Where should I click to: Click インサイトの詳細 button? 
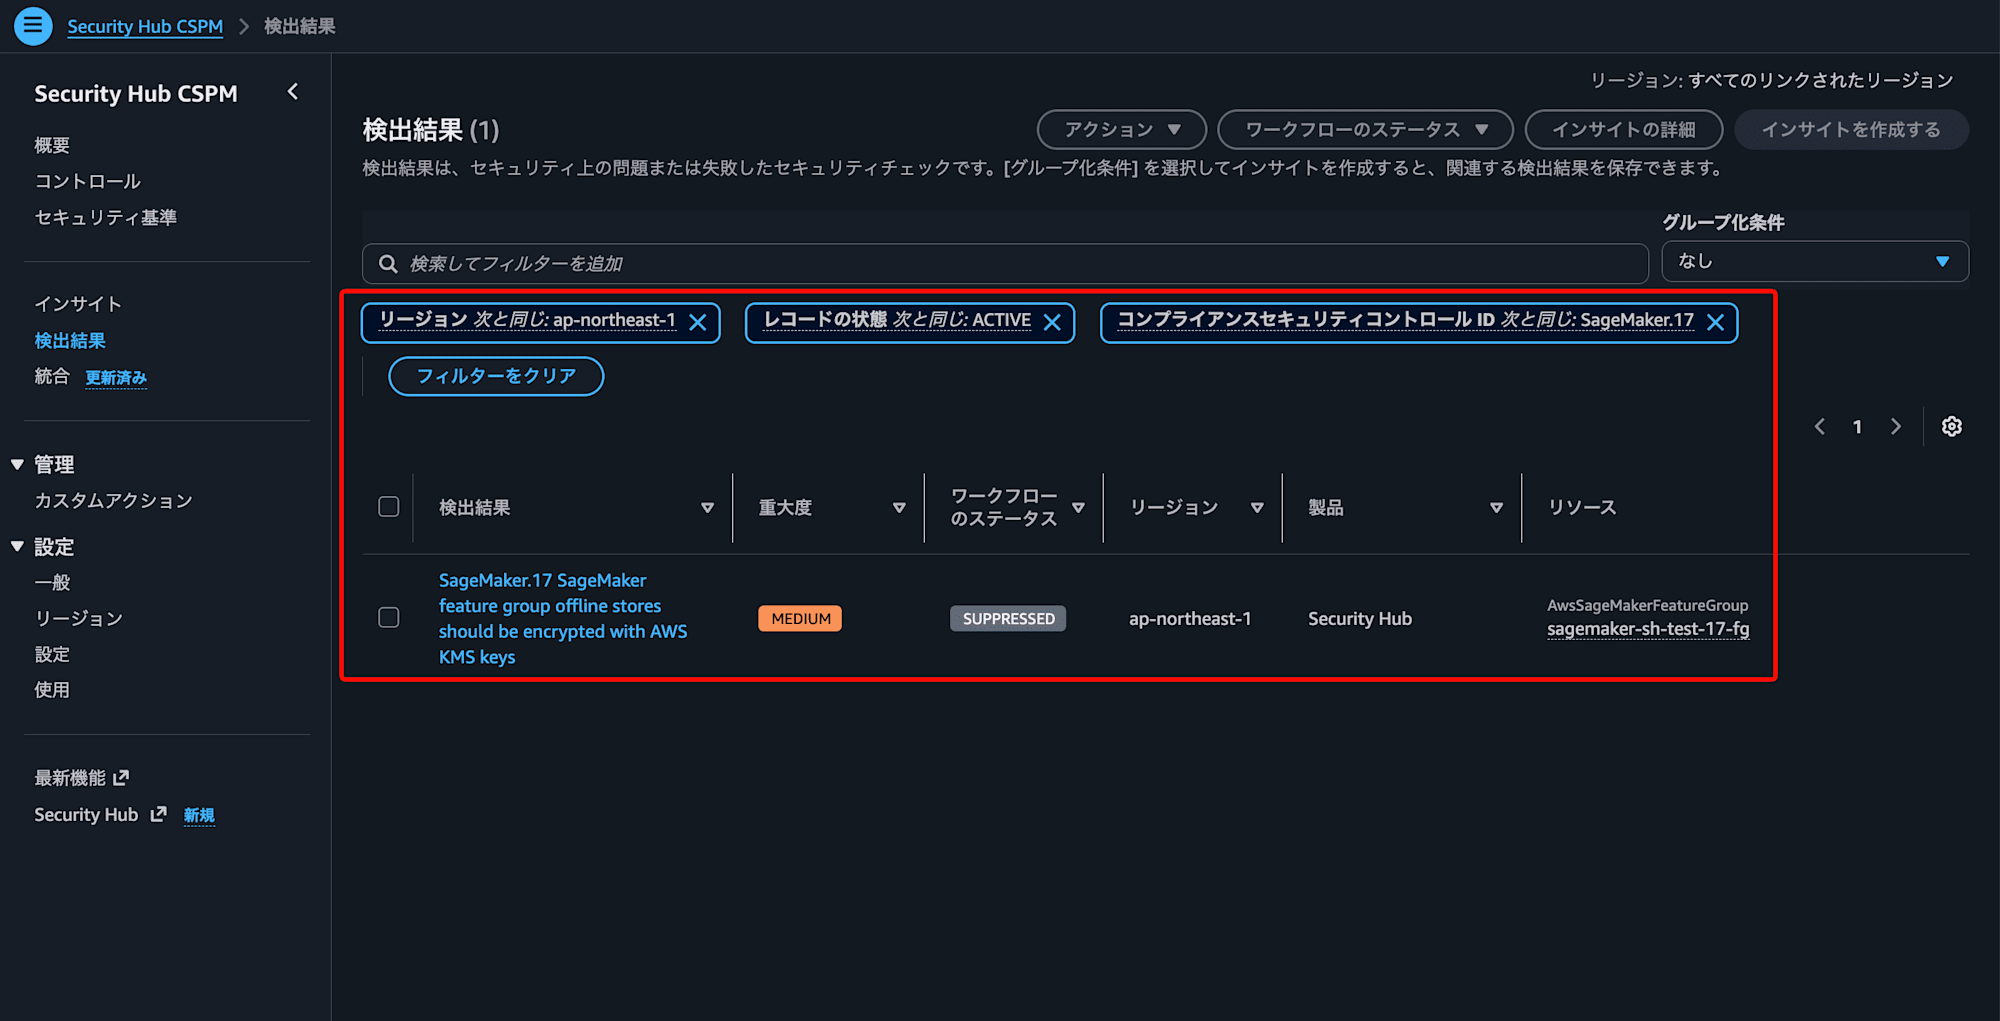tap(1624, 130)
